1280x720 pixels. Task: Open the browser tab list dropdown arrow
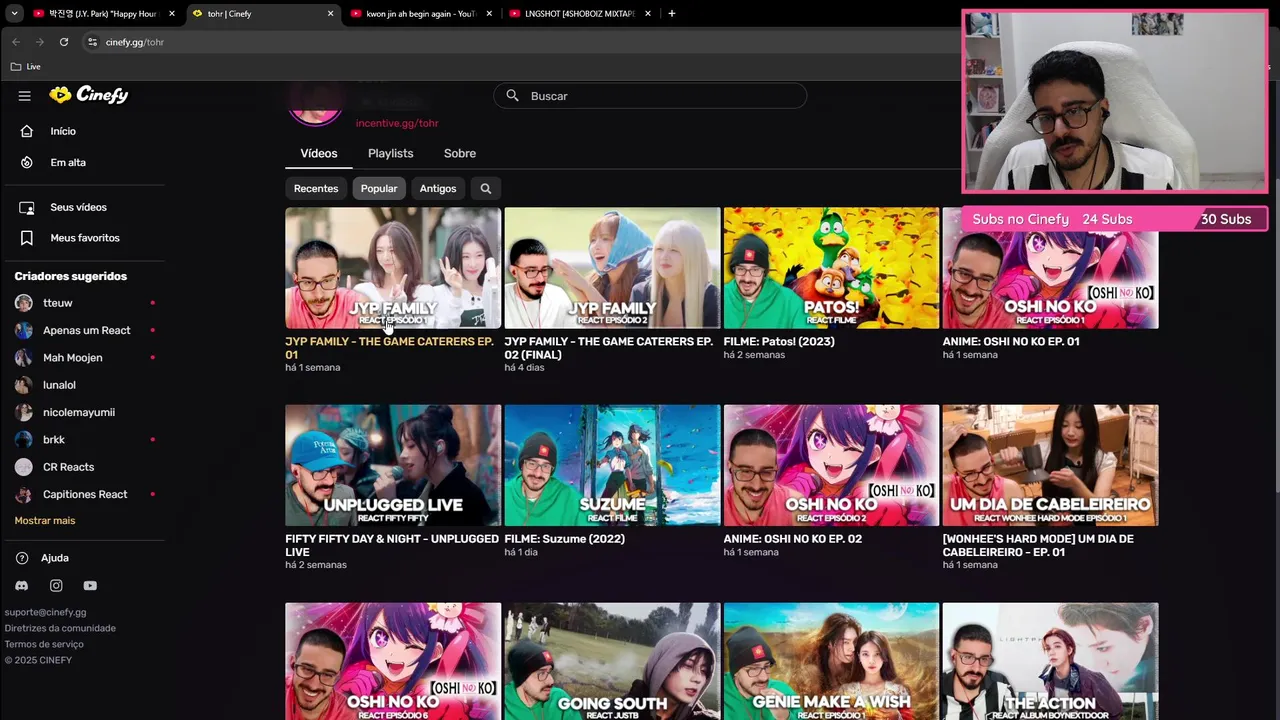click(14, 14)
